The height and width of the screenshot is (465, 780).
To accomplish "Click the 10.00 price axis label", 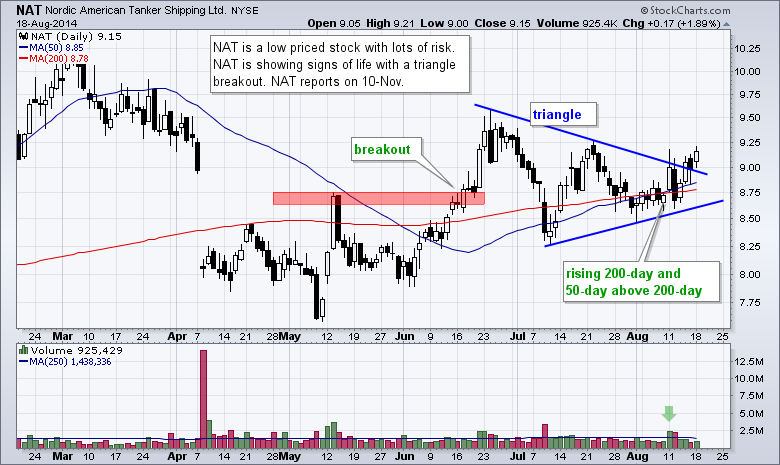I will pos(748,71).
